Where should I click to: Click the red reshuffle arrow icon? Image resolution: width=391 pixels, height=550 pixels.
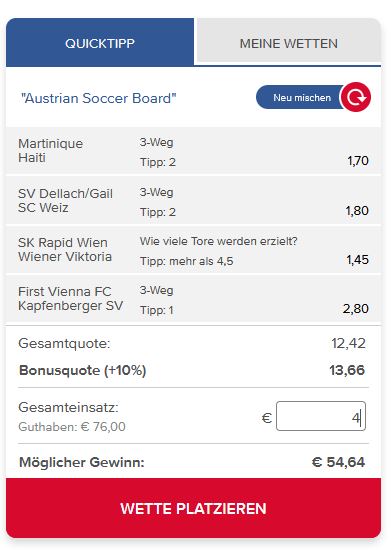coord(356,97)
